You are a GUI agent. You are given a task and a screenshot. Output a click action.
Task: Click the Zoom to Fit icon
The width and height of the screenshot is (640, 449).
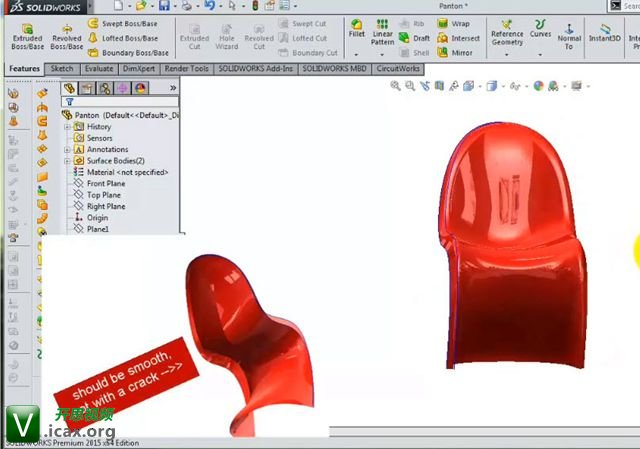[x=395, y=86]
